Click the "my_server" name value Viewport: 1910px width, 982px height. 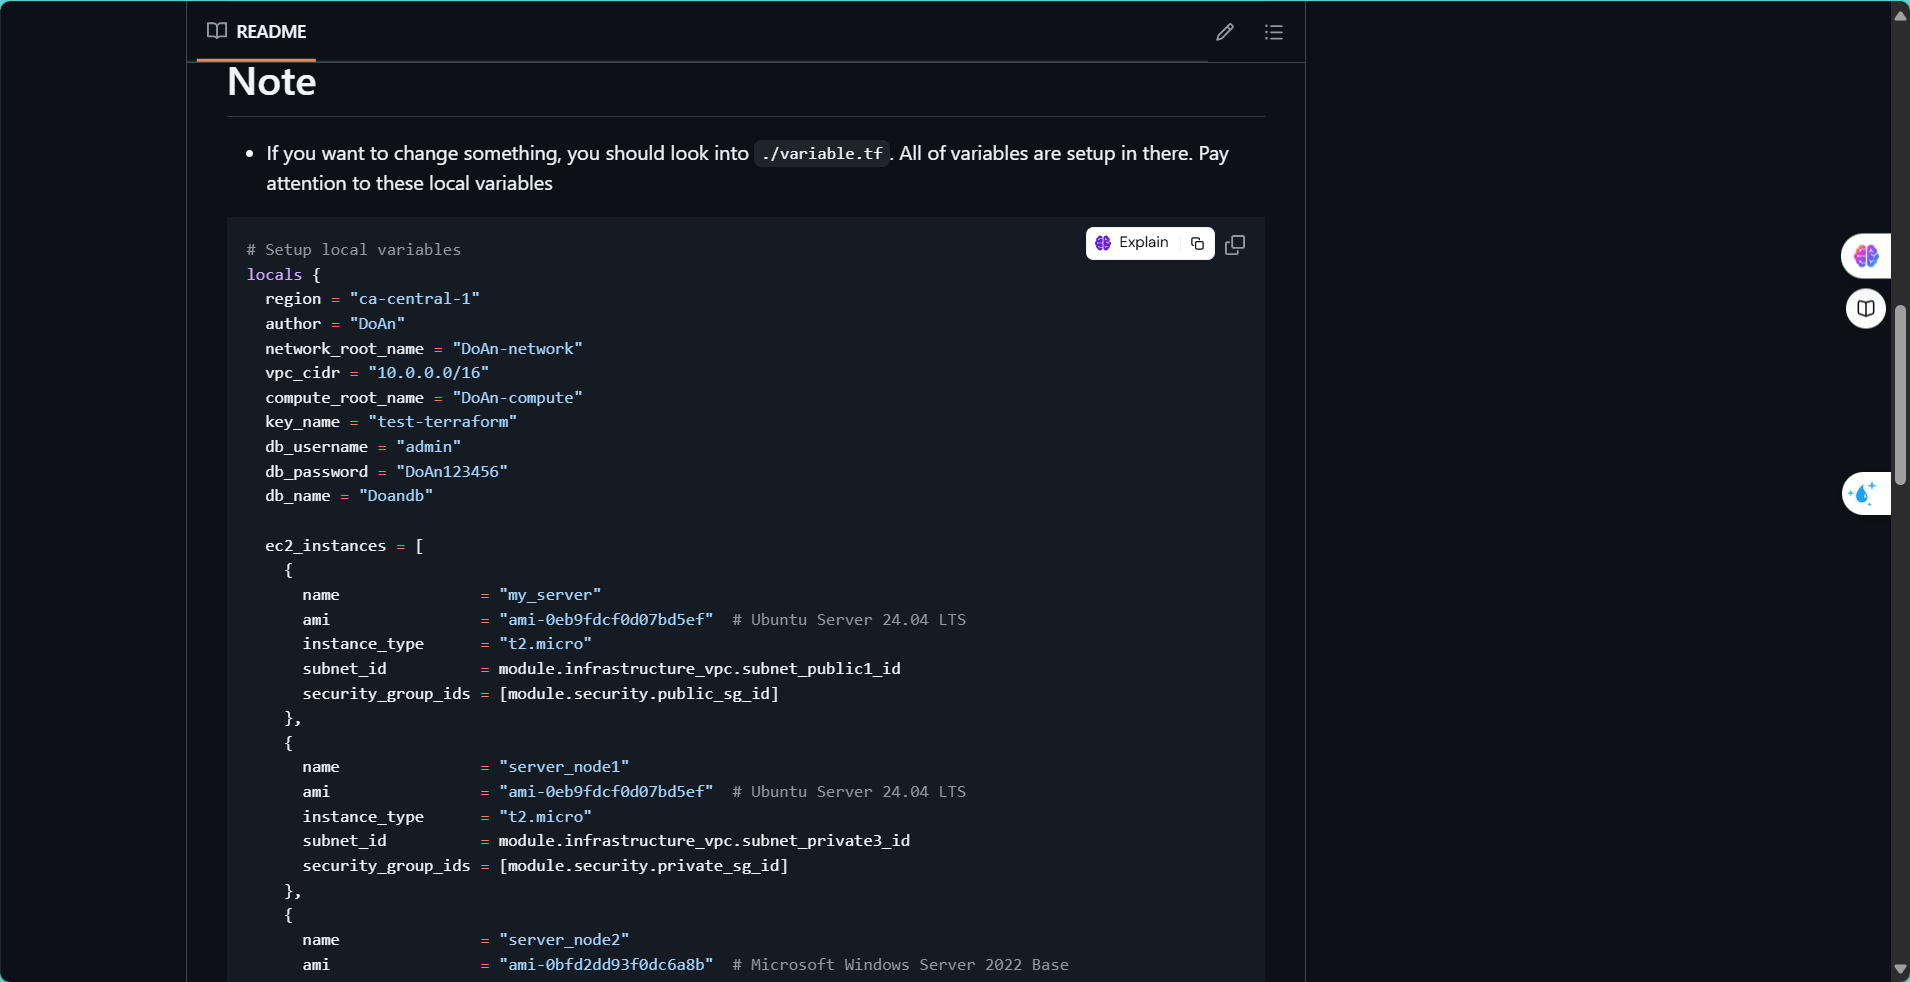click(550, 594)
